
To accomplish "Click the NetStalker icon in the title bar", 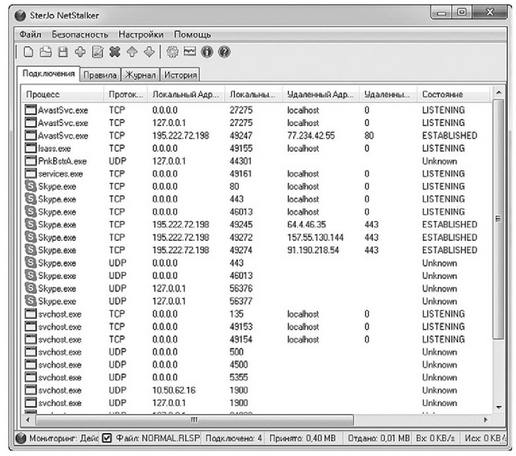I will tap(20, 15).
